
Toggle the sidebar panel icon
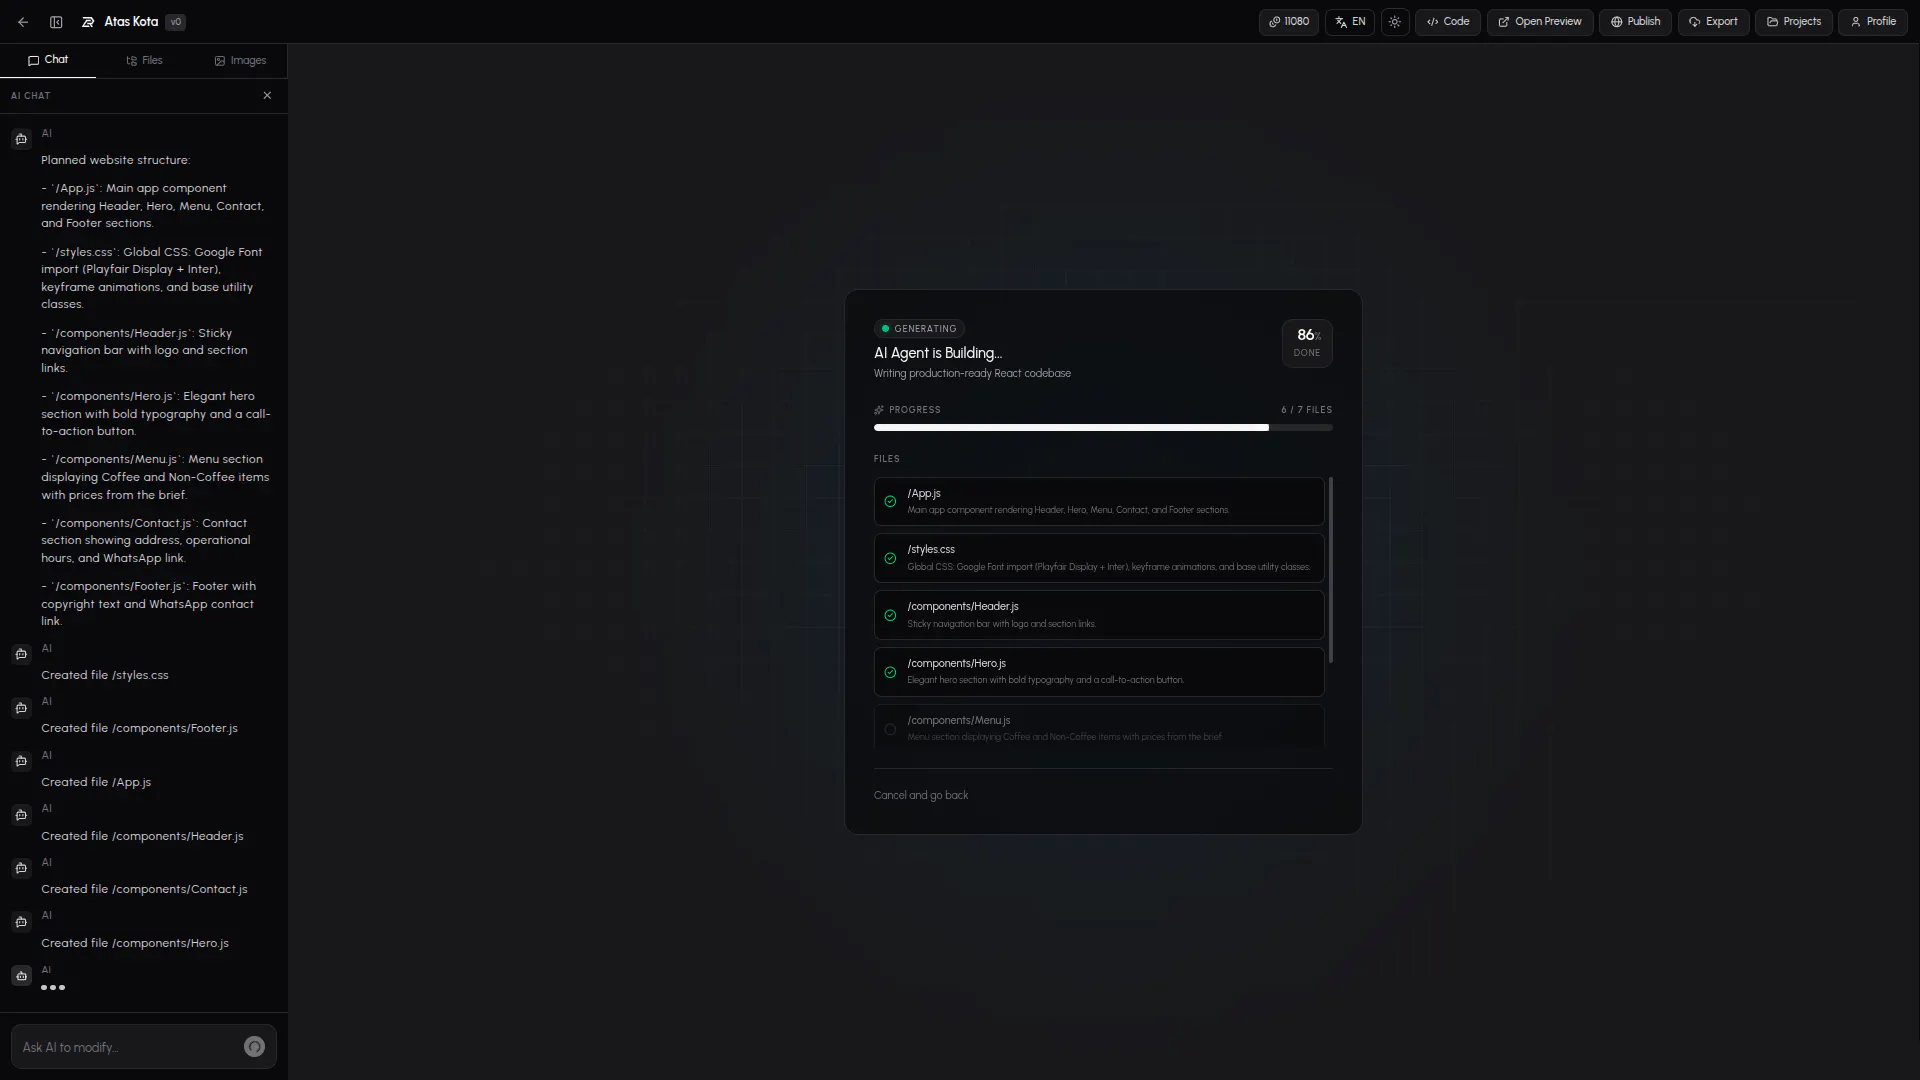point(56,22)
